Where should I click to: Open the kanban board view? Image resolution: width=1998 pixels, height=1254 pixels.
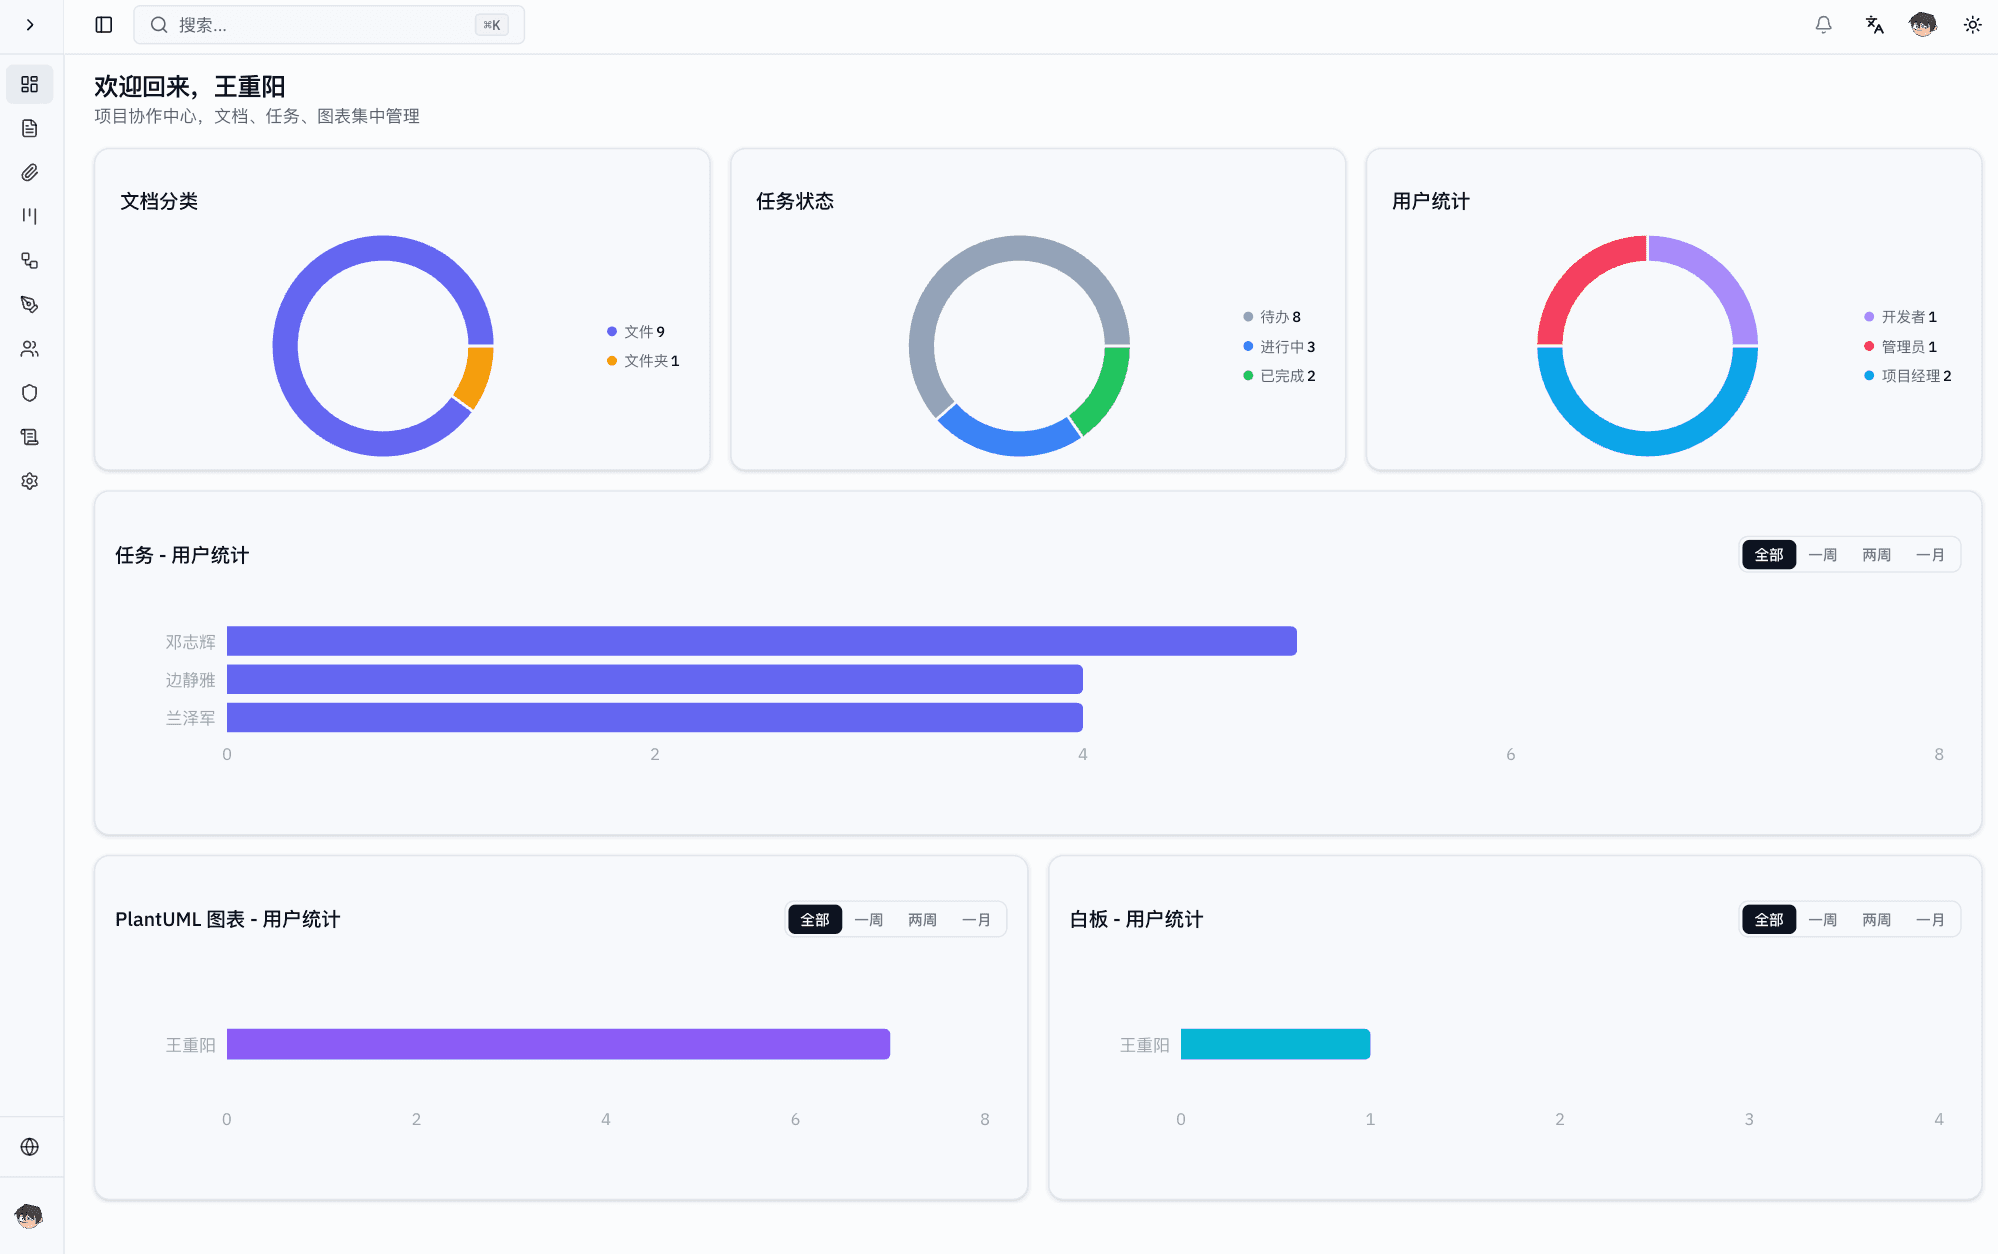30,216
